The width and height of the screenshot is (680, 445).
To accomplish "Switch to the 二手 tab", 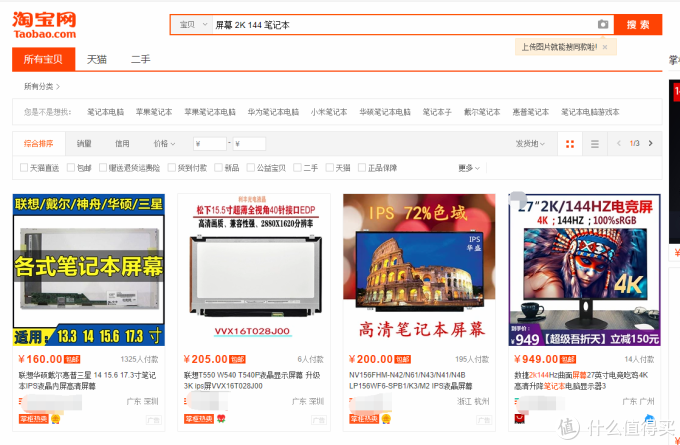I will coord(141,59).
